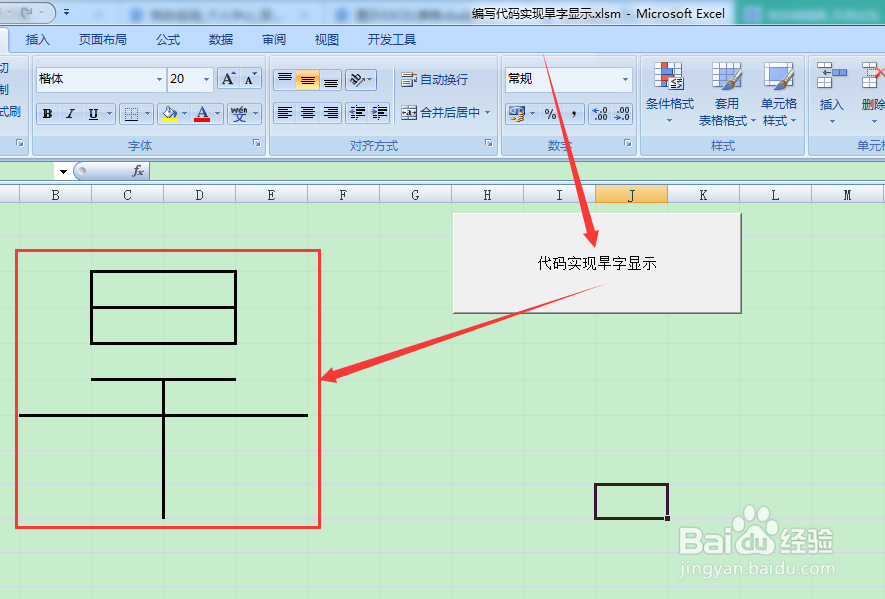Open the 数据 ribbon tab
Image resolution: width=885 pixels, height=599 pixels.
click(219, 39)
